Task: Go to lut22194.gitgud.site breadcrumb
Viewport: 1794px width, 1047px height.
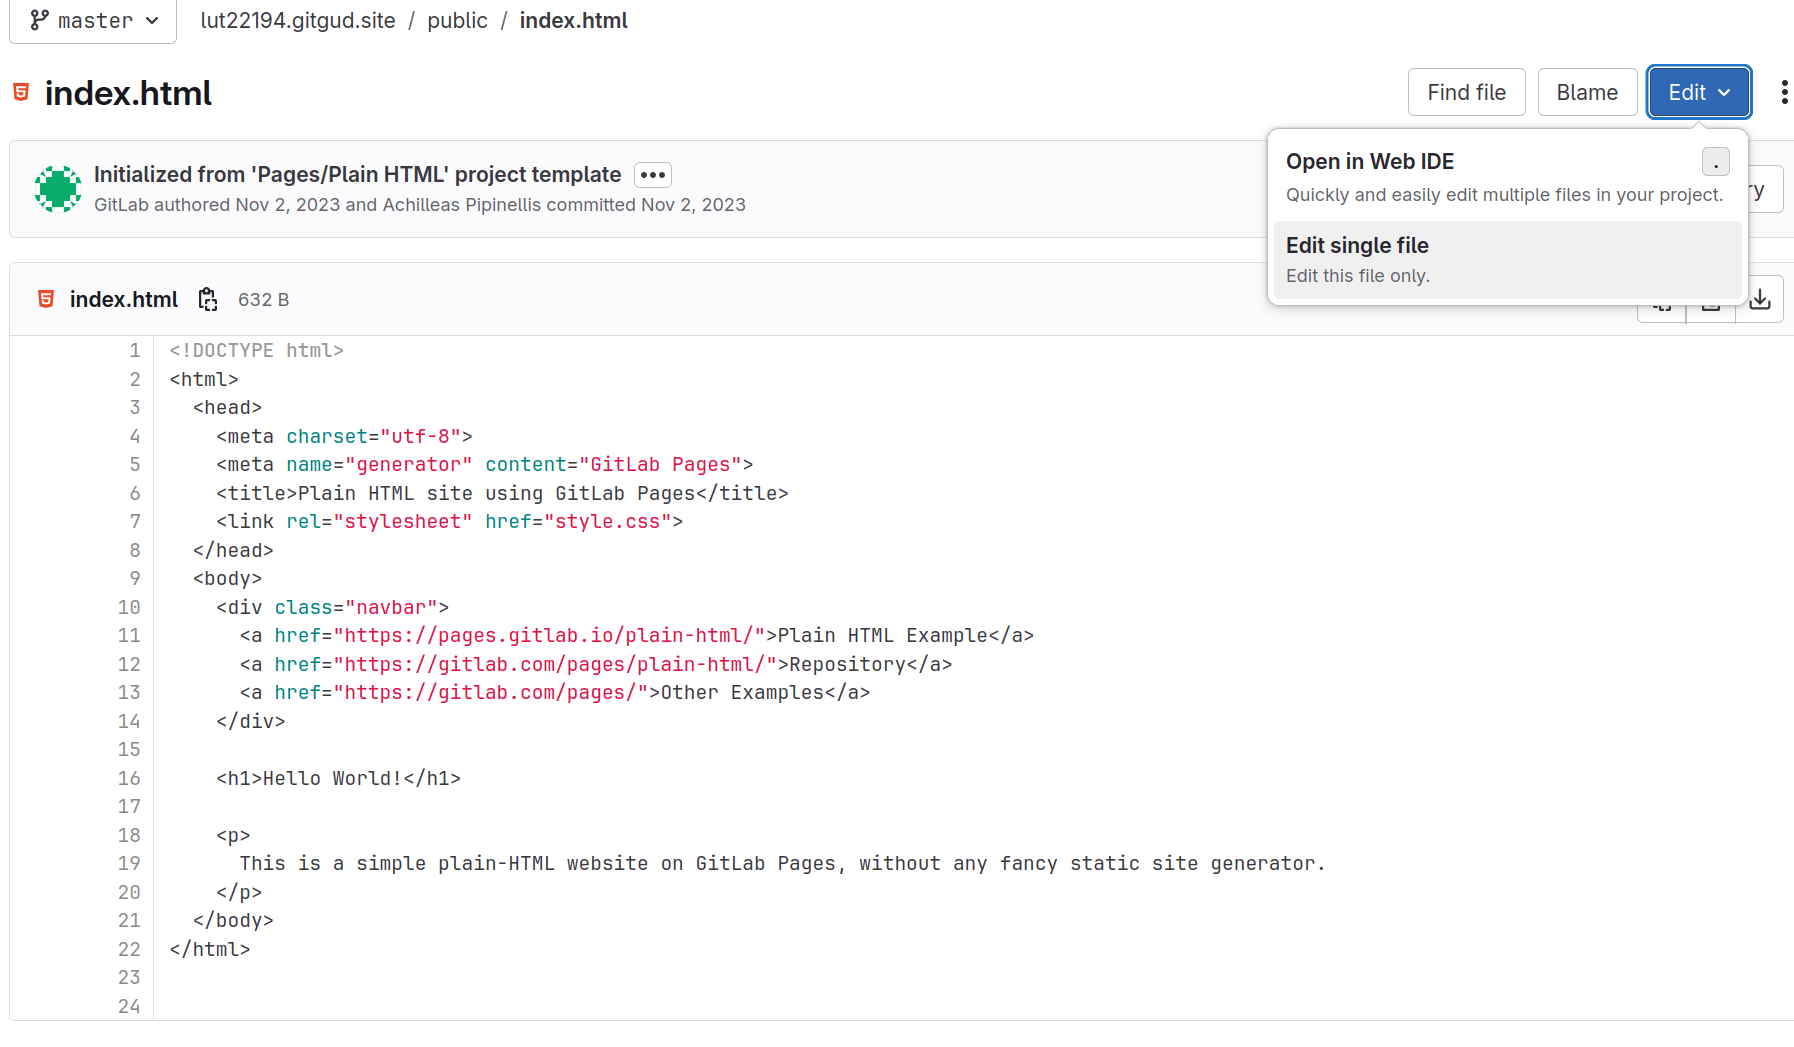Action: point(298,20)
